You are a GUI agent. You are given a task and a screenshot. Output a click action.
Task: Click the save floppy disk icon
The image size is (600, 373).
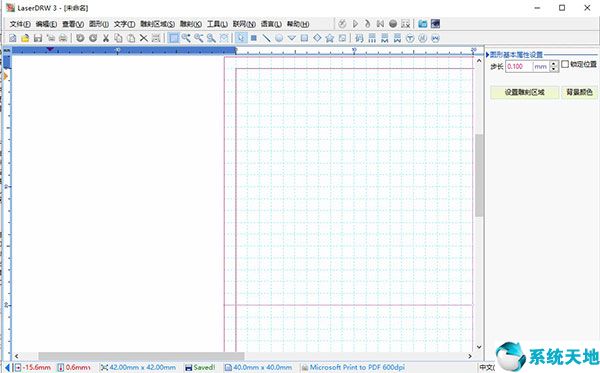coord(38,38)
